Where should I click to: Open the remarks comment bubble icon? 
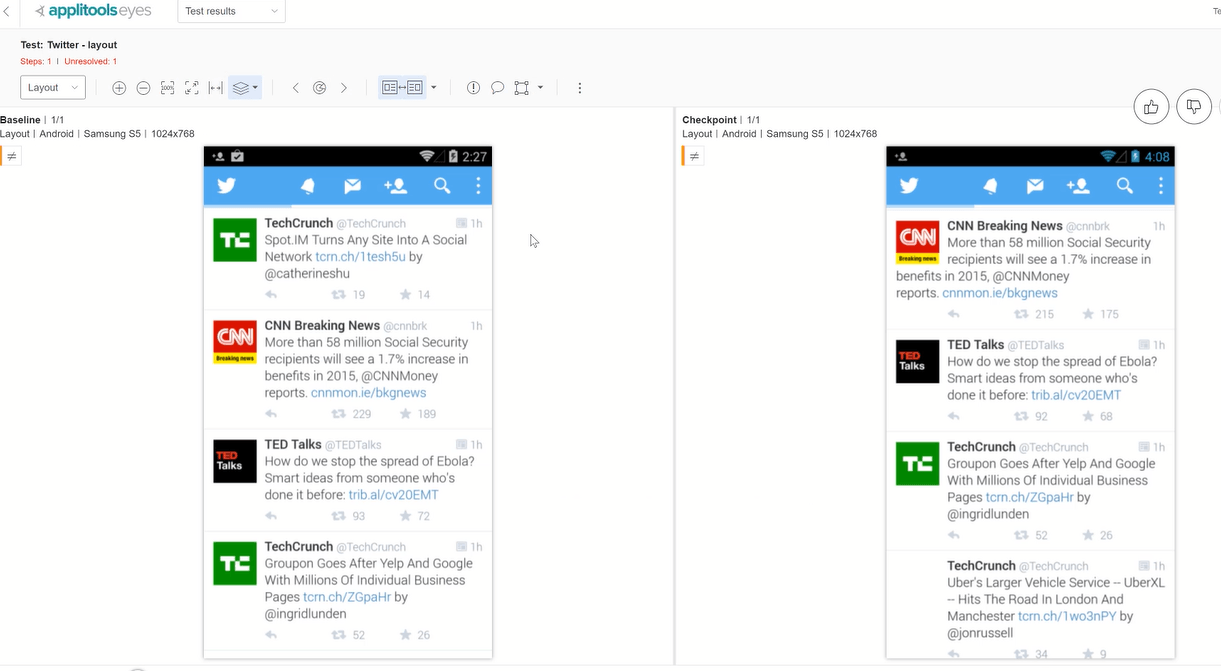click(497, 88)
